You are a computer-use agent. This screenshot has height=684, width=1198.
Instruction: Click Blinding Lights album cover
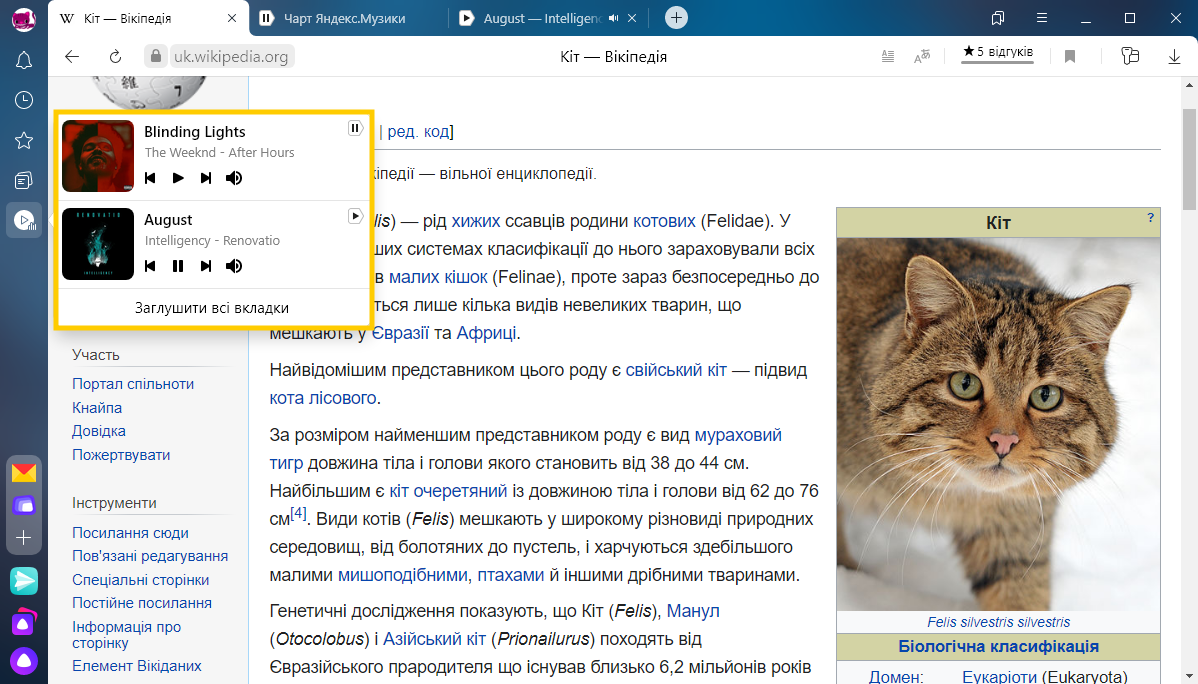(x=98, y=156)
